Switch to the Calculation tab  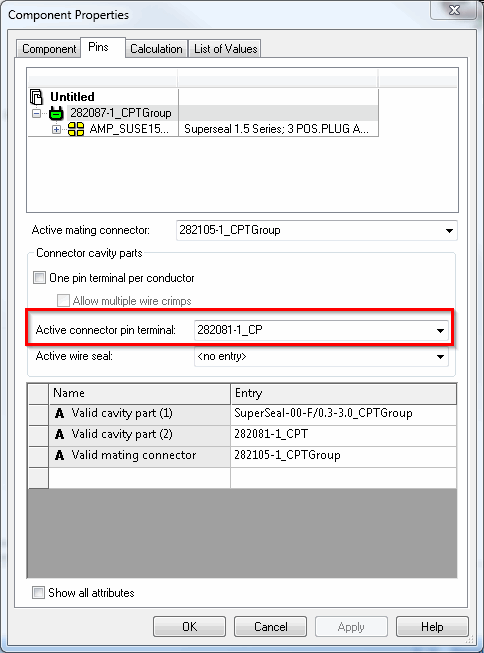156,49
